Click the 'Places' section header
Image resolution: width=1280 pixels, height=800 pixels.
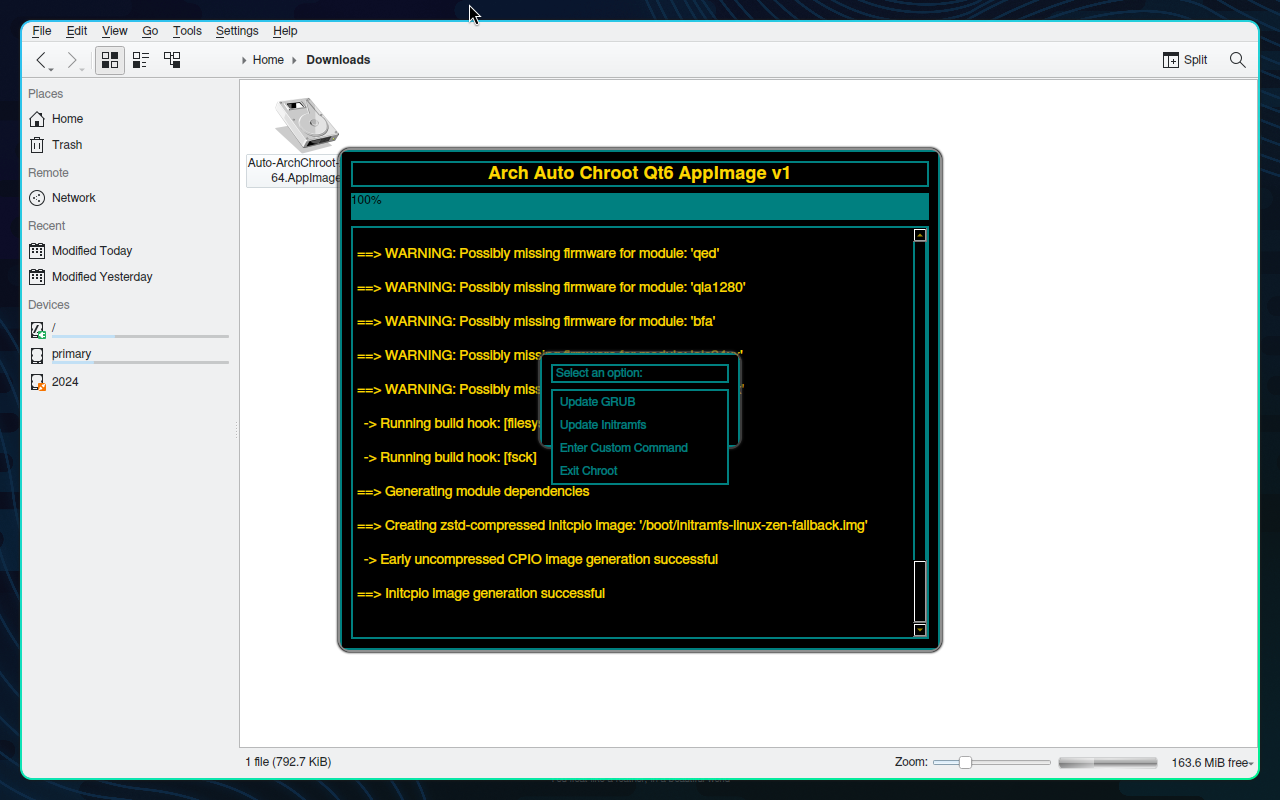[x=46, y=94]
